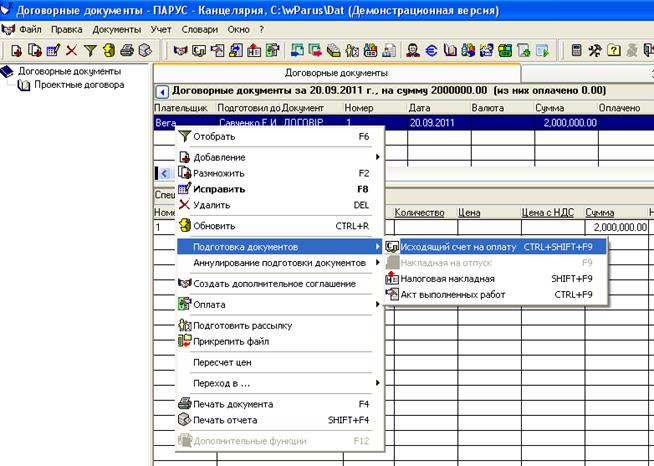Choose Размножить in the context menu
This screenshot has width=654, height=466.
[x=279, y=173]
